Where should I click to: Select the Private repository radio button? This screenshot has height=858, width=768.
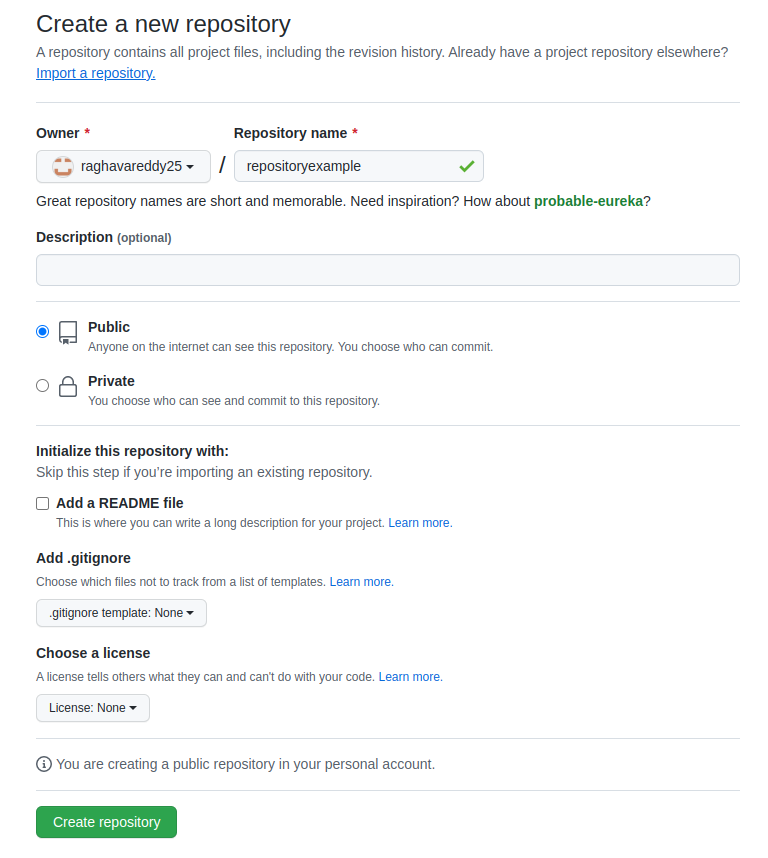pyautogui.click(x=42, y=385)
